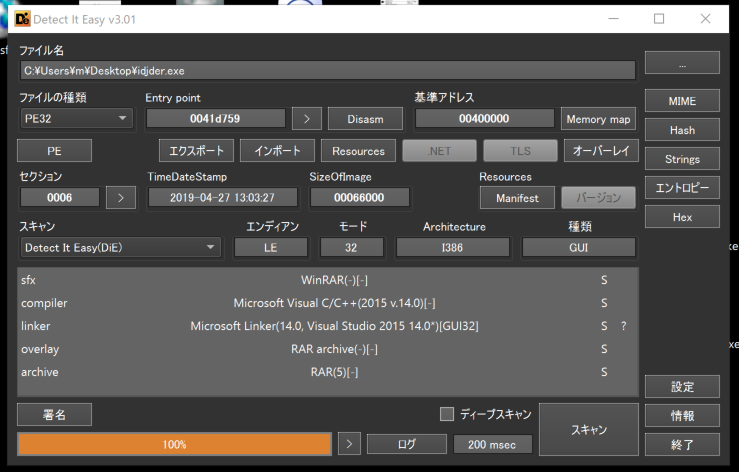Click the SizeOfImage 00066000 field
Screen dimensions: 739x472
(359, 197)
